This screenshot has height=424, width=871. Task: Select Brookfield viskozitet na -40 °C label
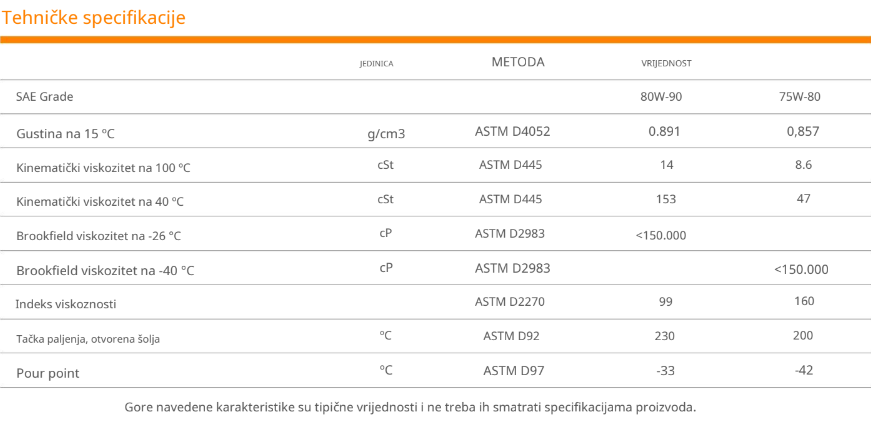105,270
